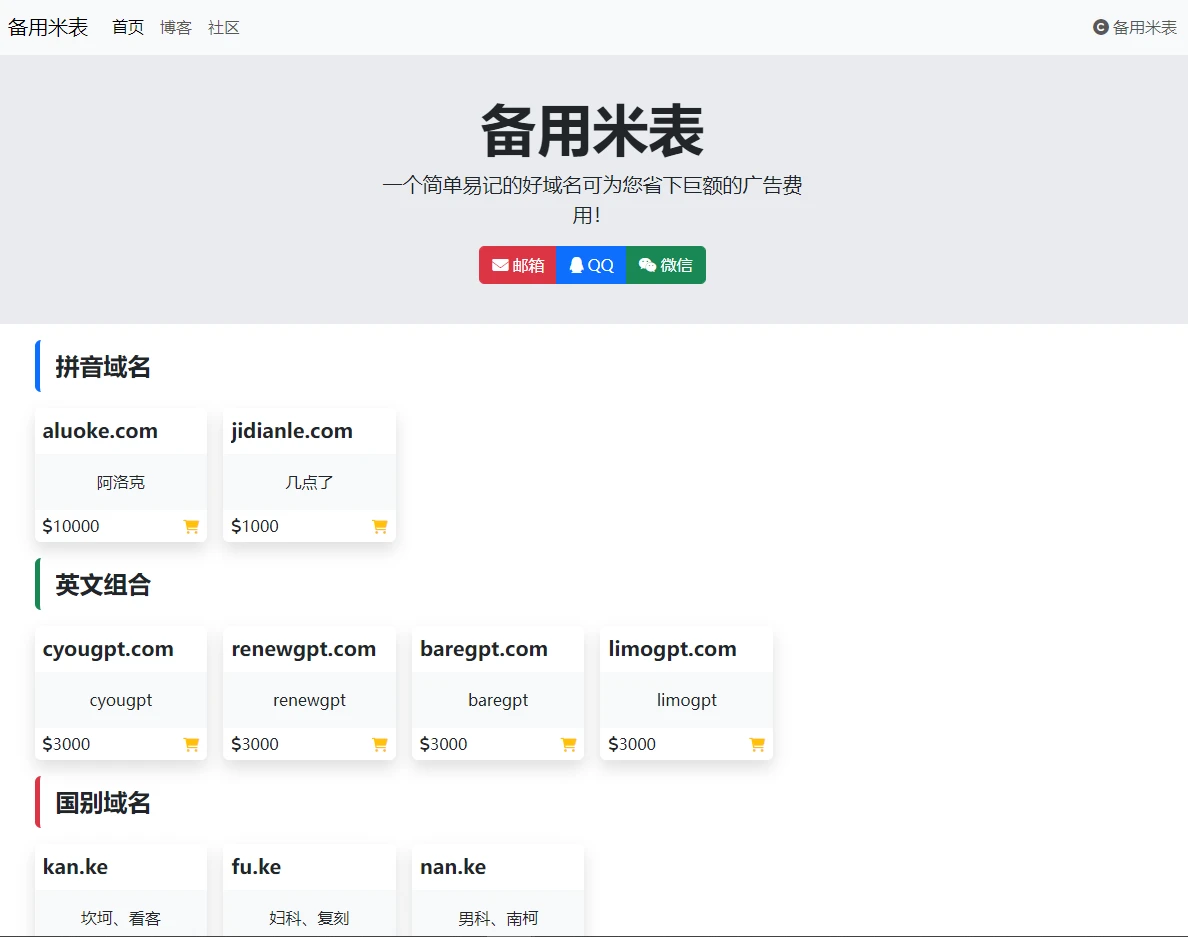Open the 社区 community nav item
Screen dimensions: 1188x937
click(224, 28)
